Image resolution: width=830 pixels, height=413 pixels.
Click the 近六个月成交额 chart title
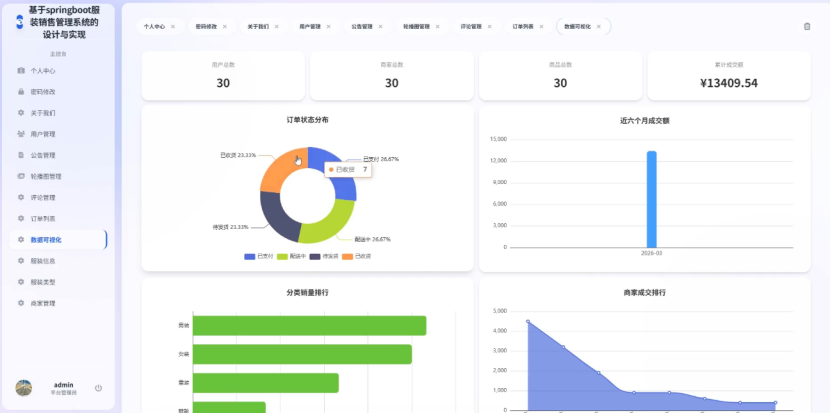(645, 121)
